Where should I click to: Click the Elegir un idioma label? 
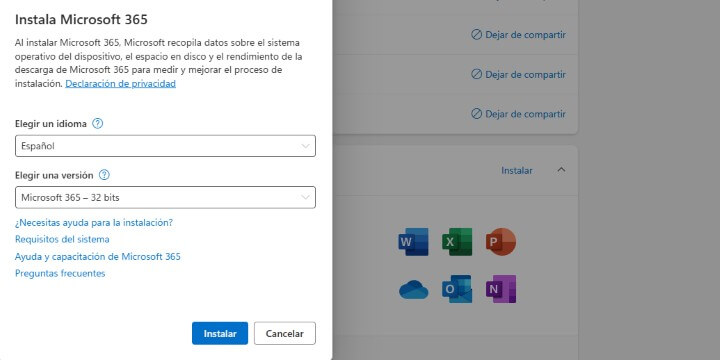click(51, 124)
